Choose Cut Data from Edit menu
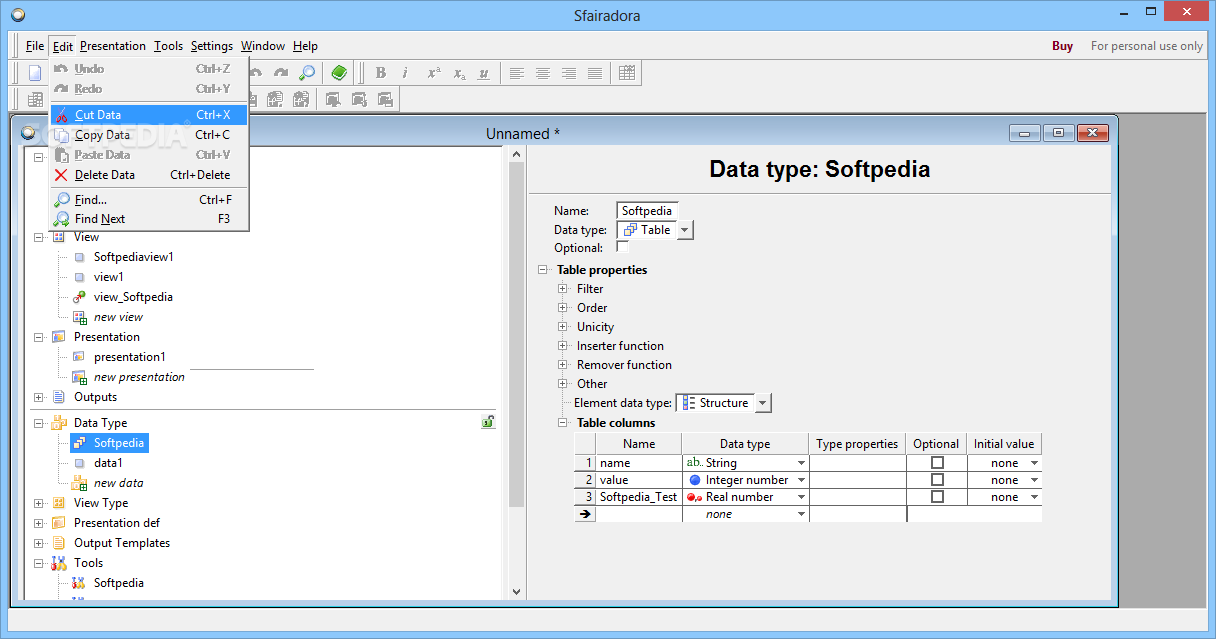The image size is (1216, 639). 149,115
